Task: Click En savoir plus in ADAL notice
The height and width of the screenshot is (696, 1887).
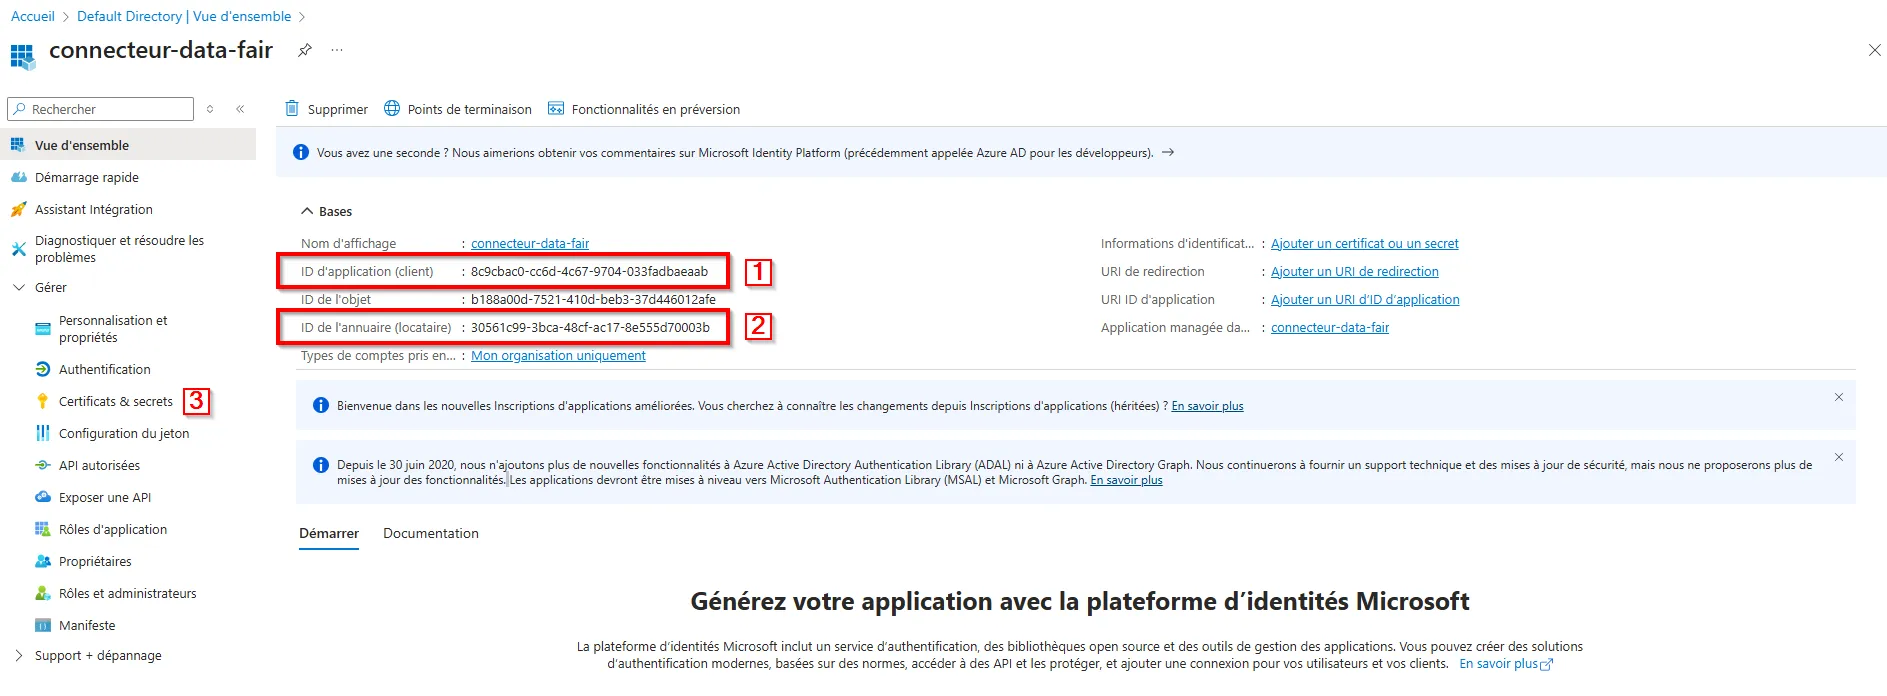Action: (1126, 480)
